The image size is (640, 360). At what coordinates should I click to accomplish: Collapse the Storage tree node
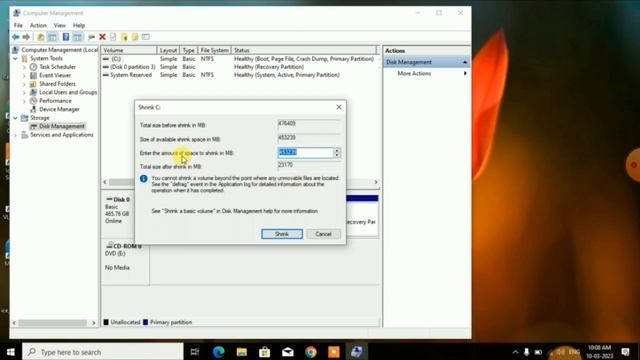click(16, 118)
